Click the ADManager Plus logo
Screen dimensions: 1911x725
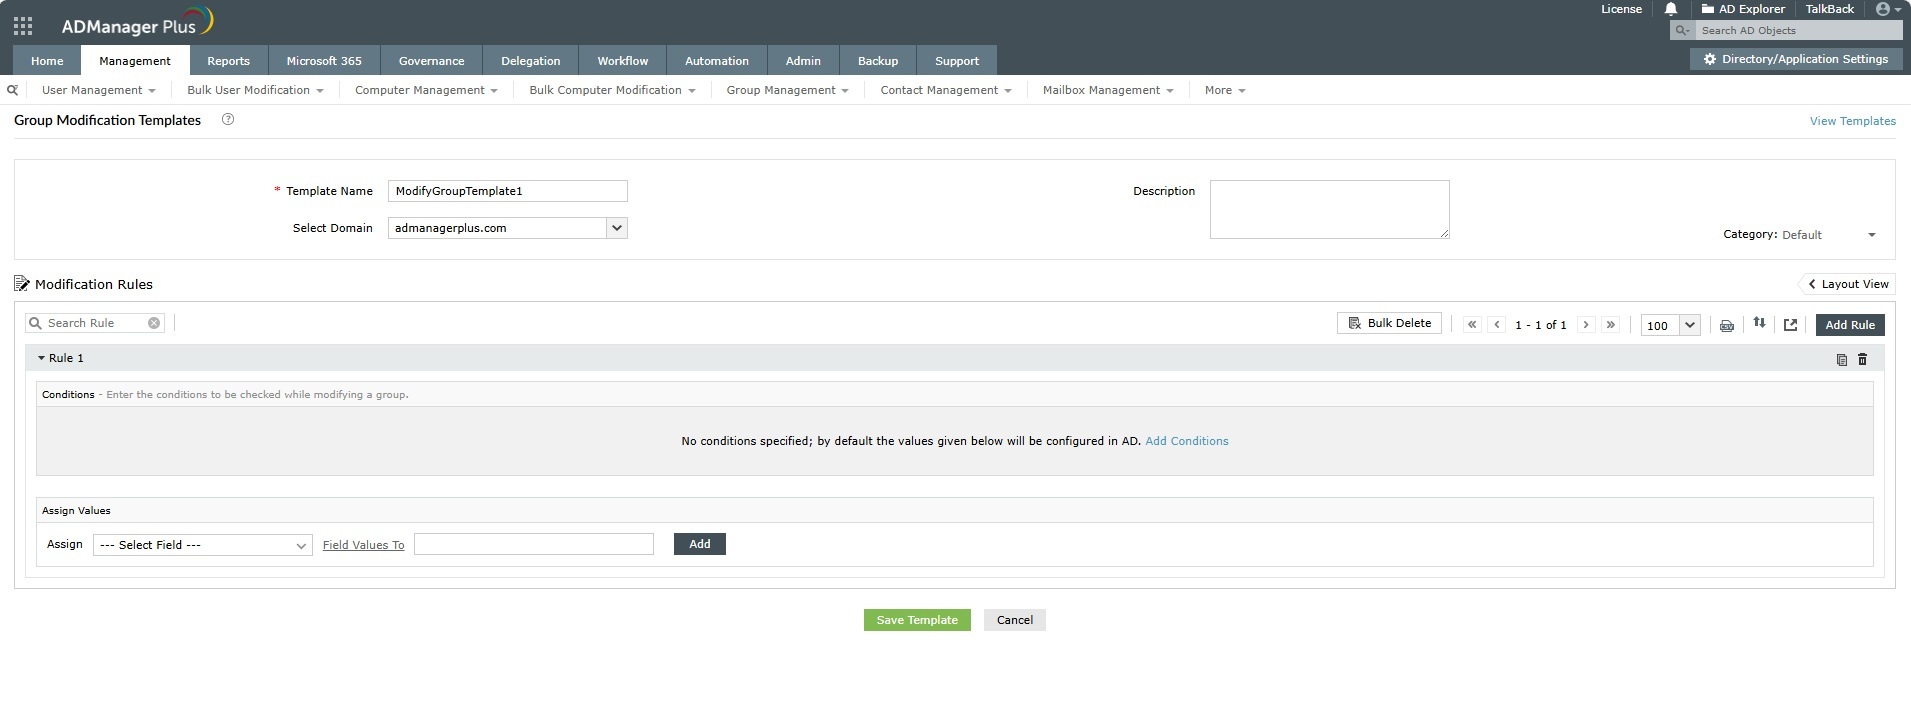click(137, 24)
